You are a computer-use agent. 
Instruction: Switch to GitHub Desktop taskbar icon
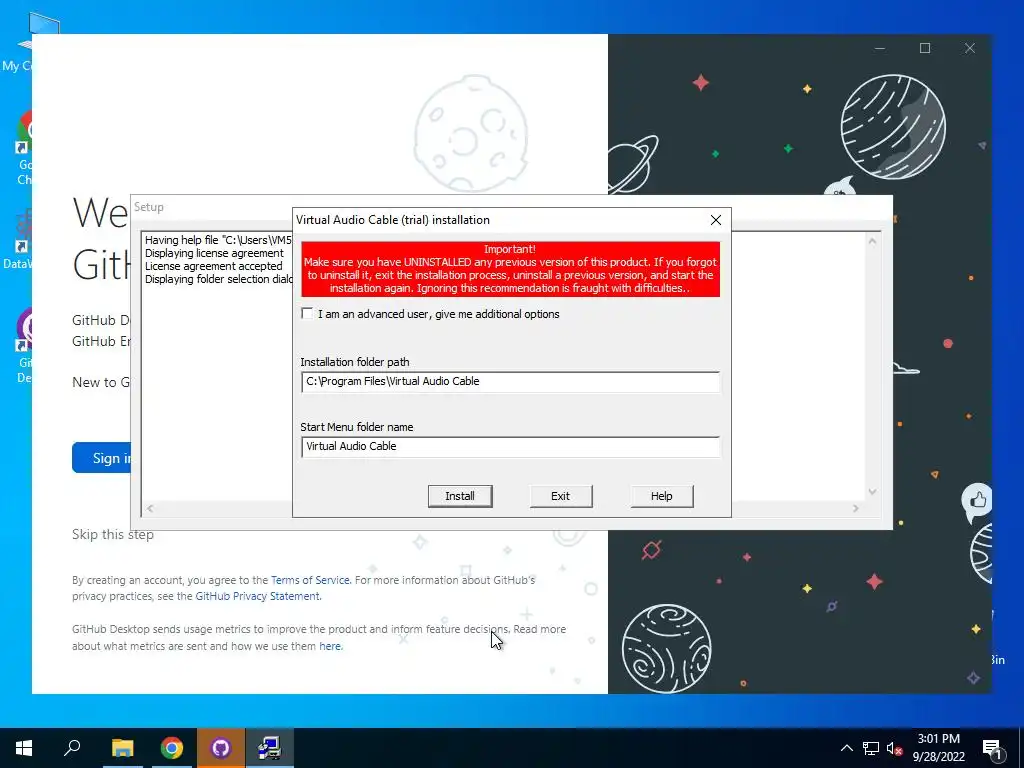pos(221,748)
